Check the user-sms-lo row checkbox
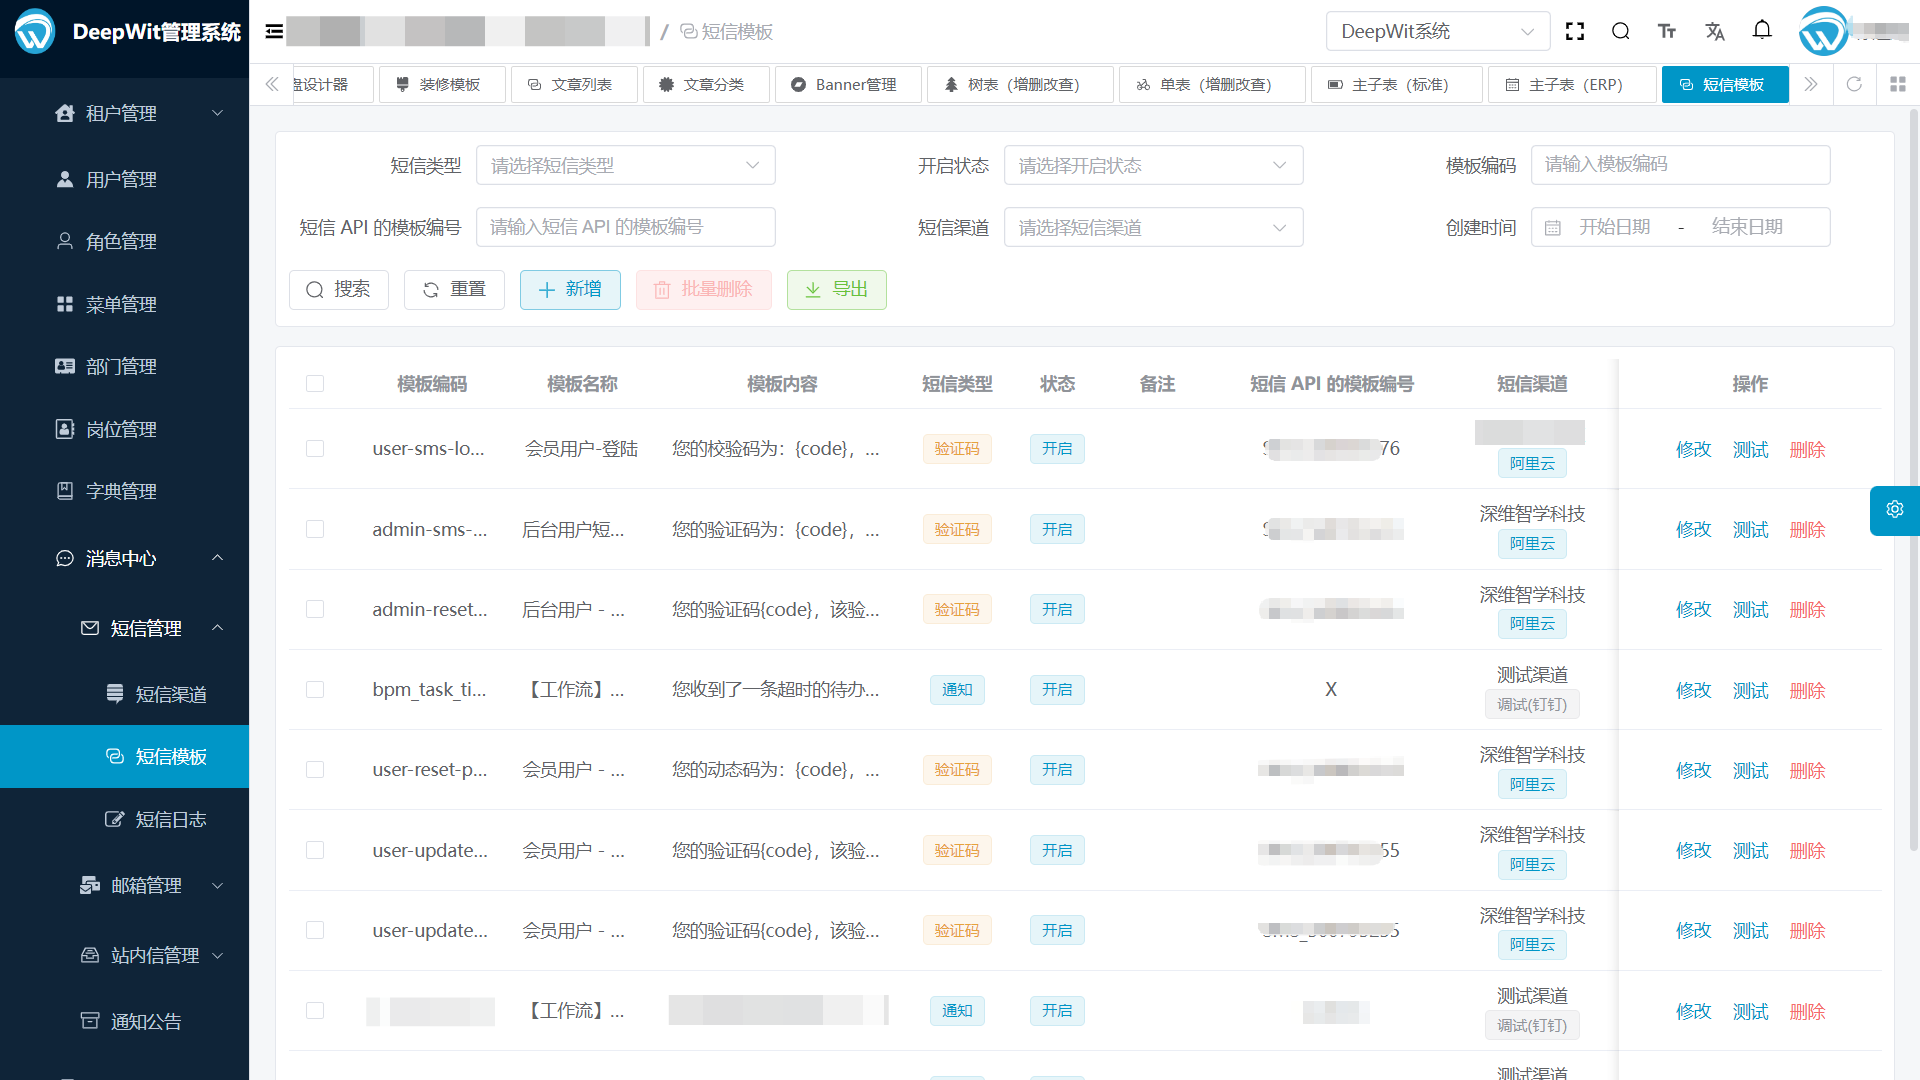 (x=315, y=448)
